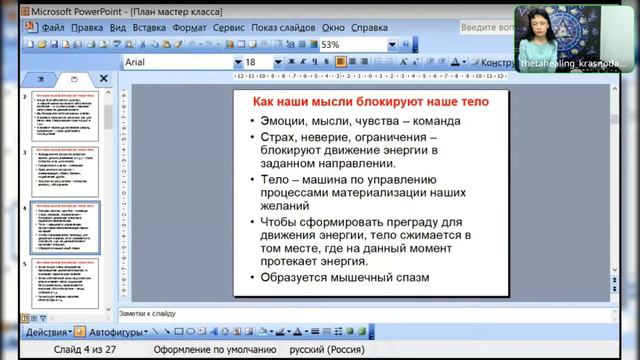Click the Конструктор design button
640x360 pixels.
click(493, 62)
